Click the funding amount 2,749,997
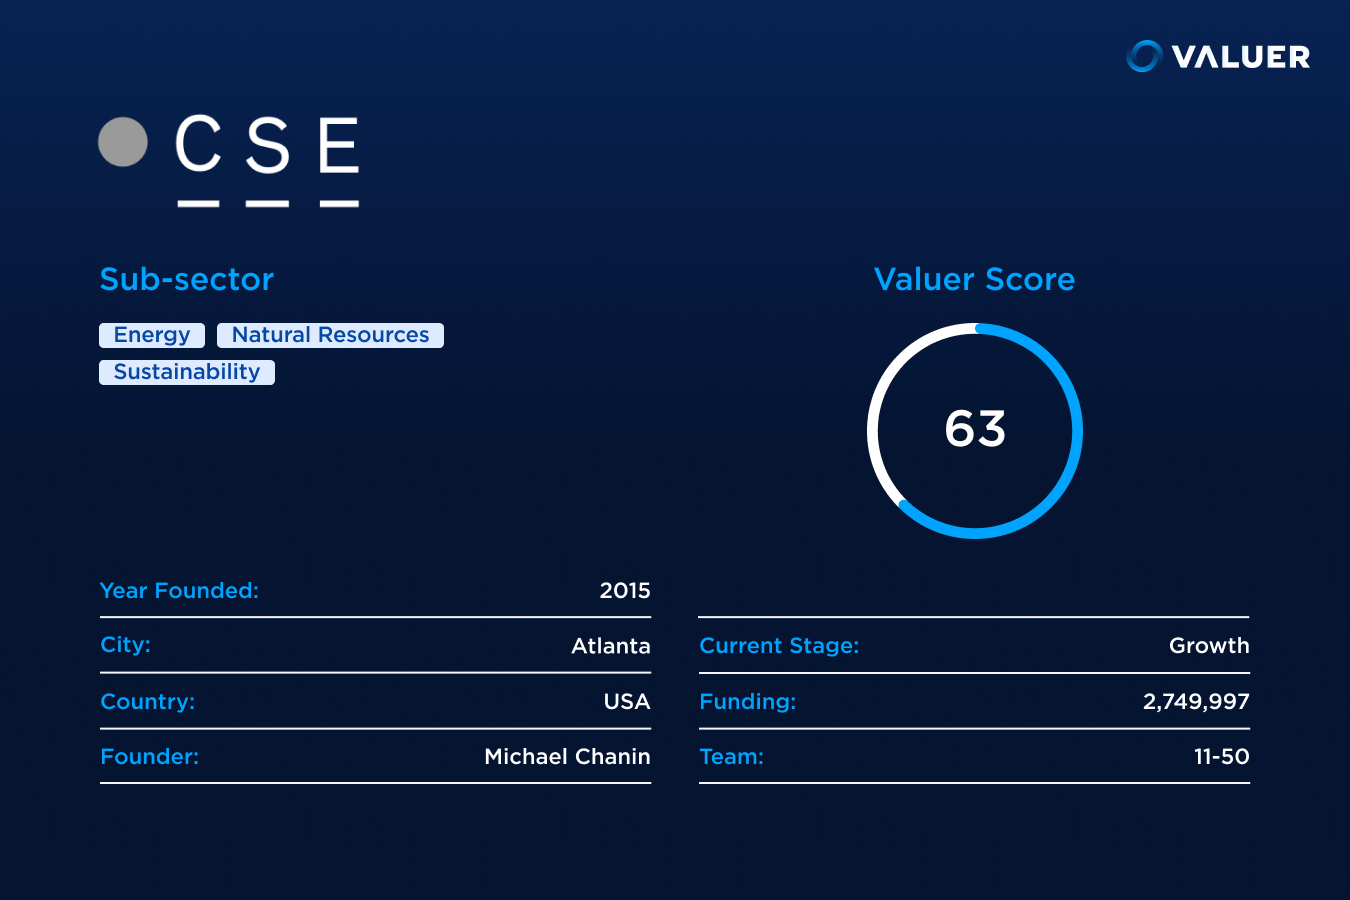The height and width of the screenshot is (900, 1350). tap(1196, 702)
